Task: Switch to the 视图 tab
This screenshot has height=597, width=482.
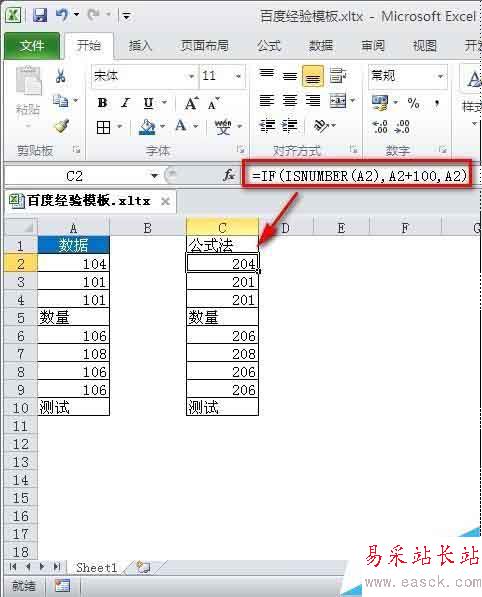Action: (x=425, y=46)
